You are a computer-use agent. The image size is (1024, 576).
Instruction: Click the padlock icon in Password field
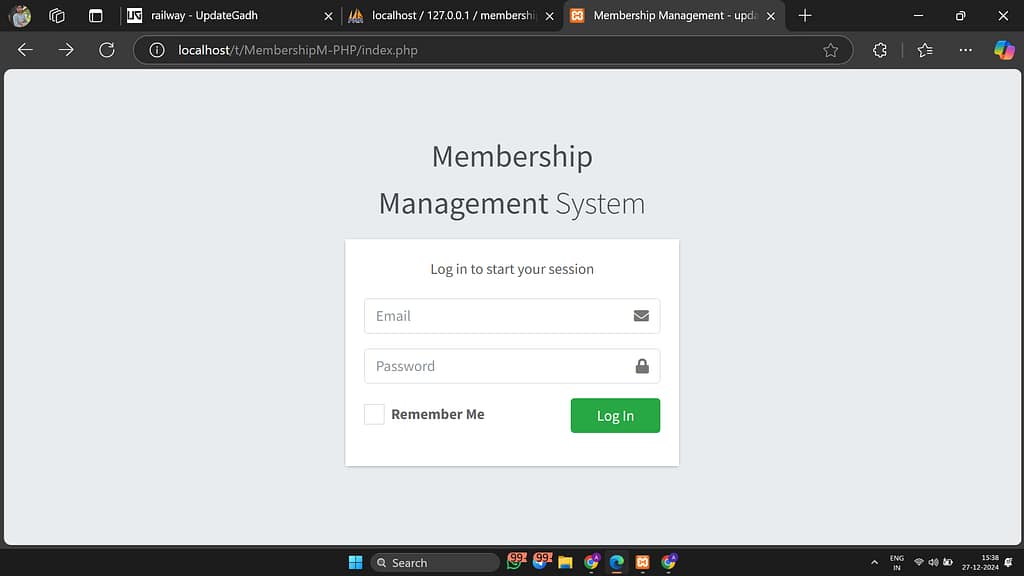click(642, 366)
